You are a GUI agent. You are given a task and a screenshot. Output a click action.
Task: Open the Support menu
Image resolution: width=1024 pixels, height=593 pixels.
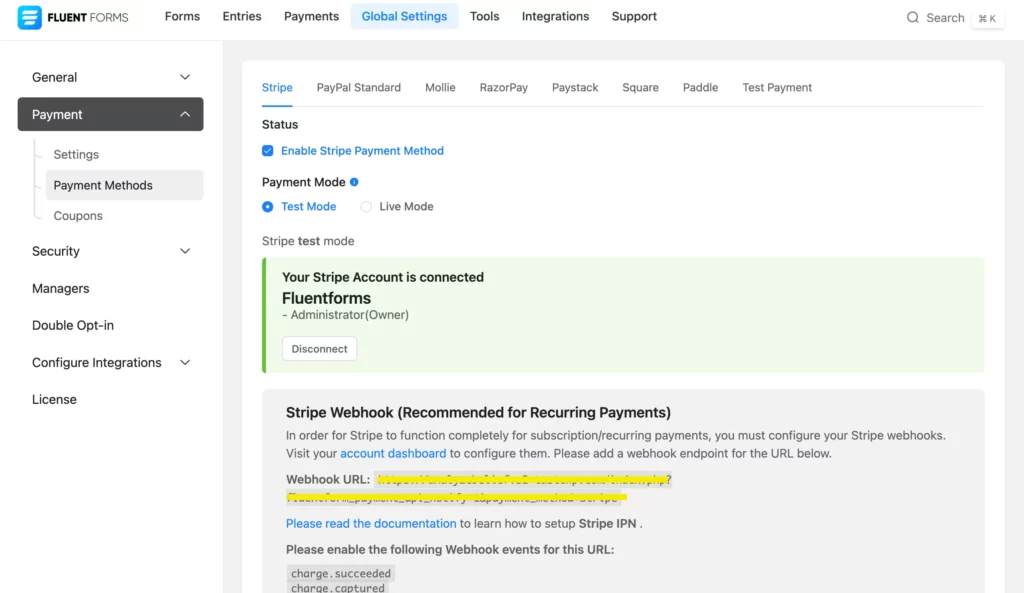coord(634,16)
